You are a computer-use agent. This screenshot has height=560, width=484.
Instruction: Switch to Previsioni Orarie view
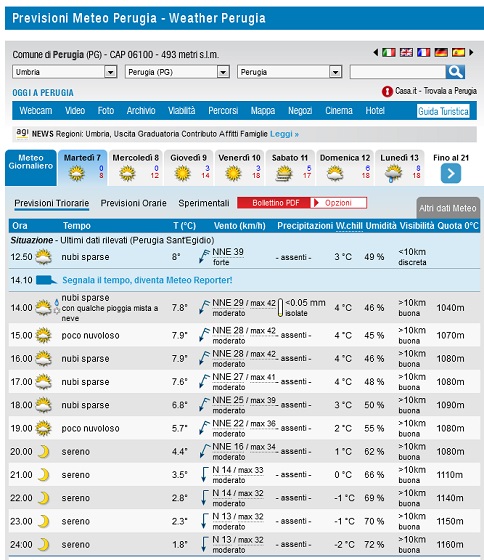point(133,203)
